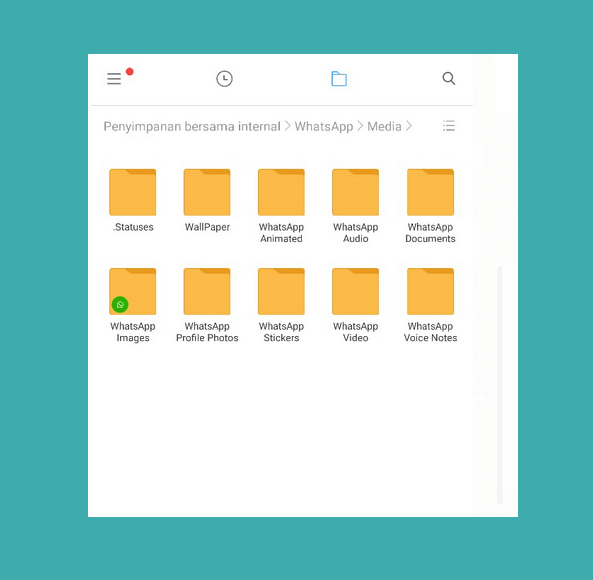Click the WhatsApp Stickers label
593x580 pixels.
281,332
